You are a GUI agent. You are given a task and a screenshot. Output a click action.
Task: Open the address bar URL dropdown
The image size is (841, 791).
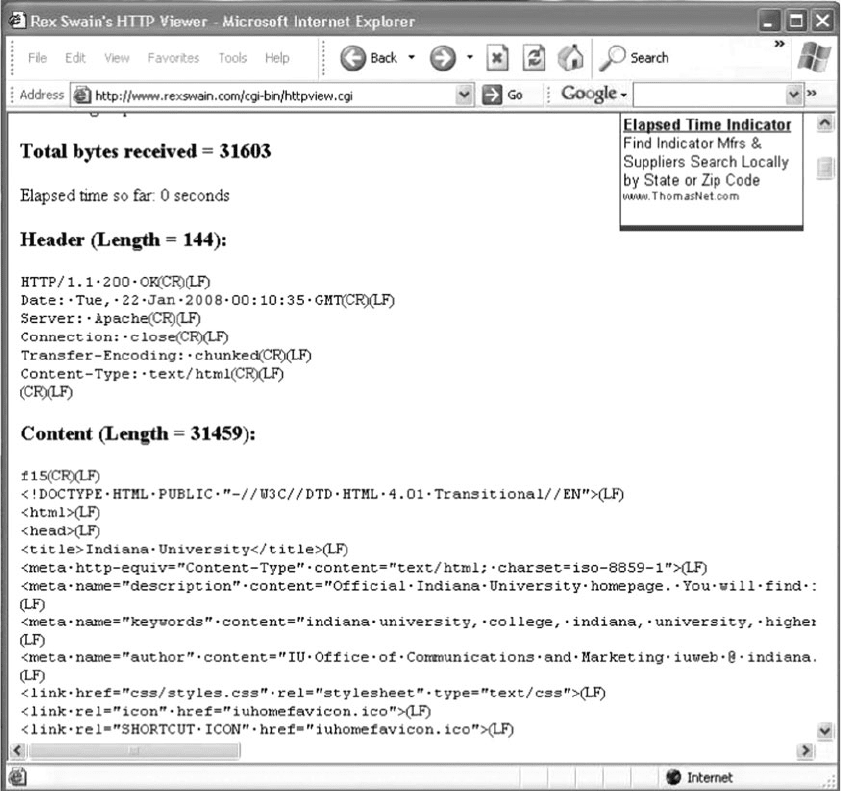click(x=463, y=96)
